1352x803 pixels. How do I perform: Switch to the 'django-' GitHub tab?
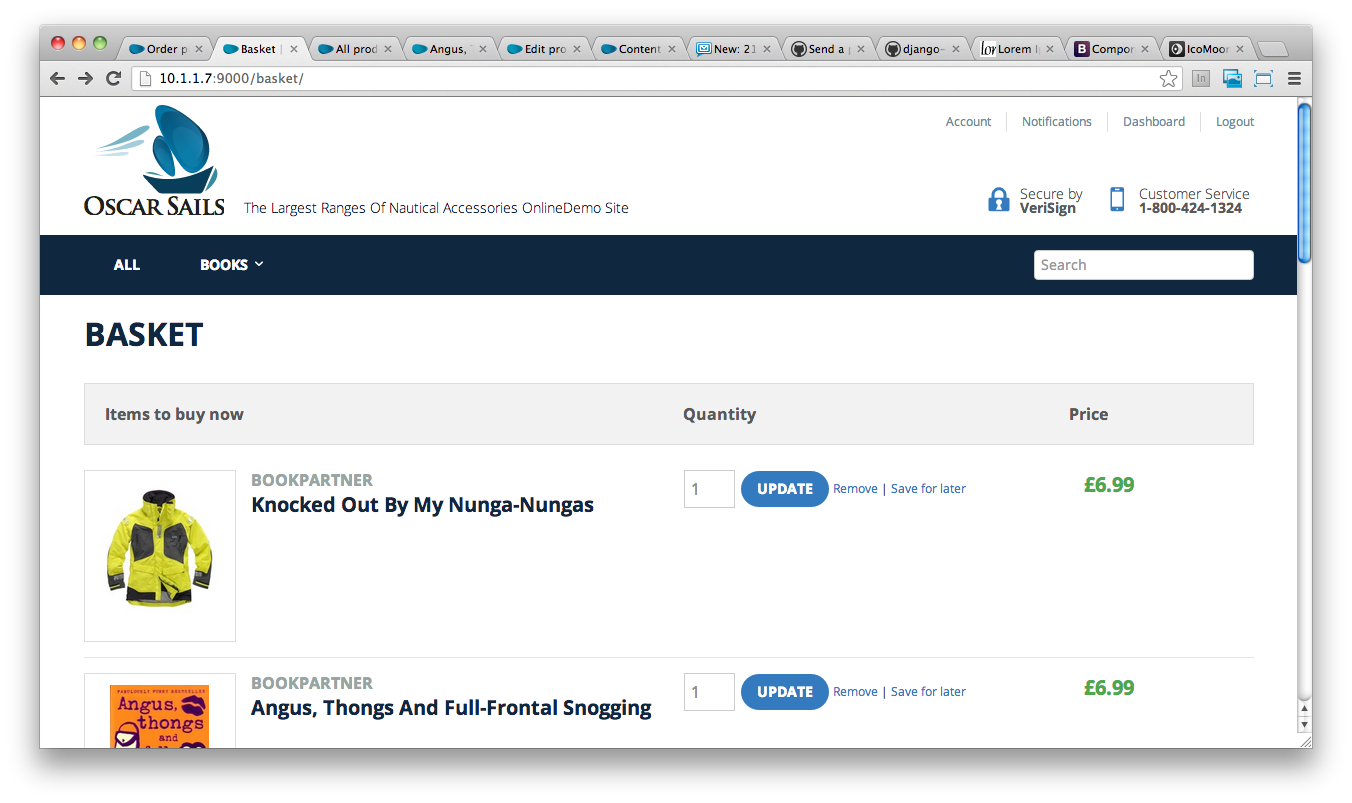pos(923,49)
